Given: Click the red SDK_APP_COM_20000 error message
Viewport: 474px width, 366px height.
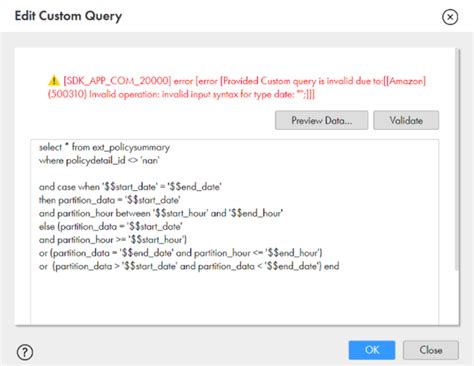Looking at the screenshot, I should (x=237, y=87).
